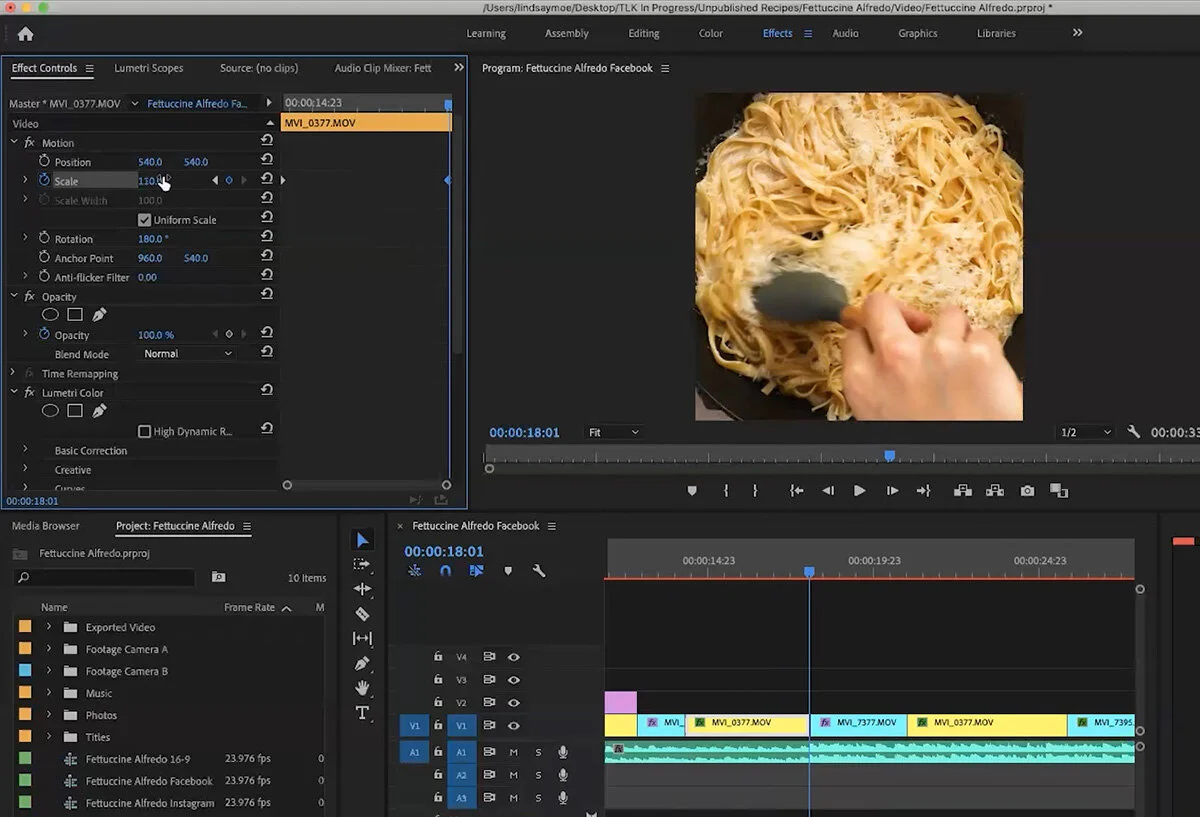The width and height of the screenshot is (1200, 817).
Task: Select the Fettuccine Alfredo Instagram sequence
Action: click(x=149, y=803)
